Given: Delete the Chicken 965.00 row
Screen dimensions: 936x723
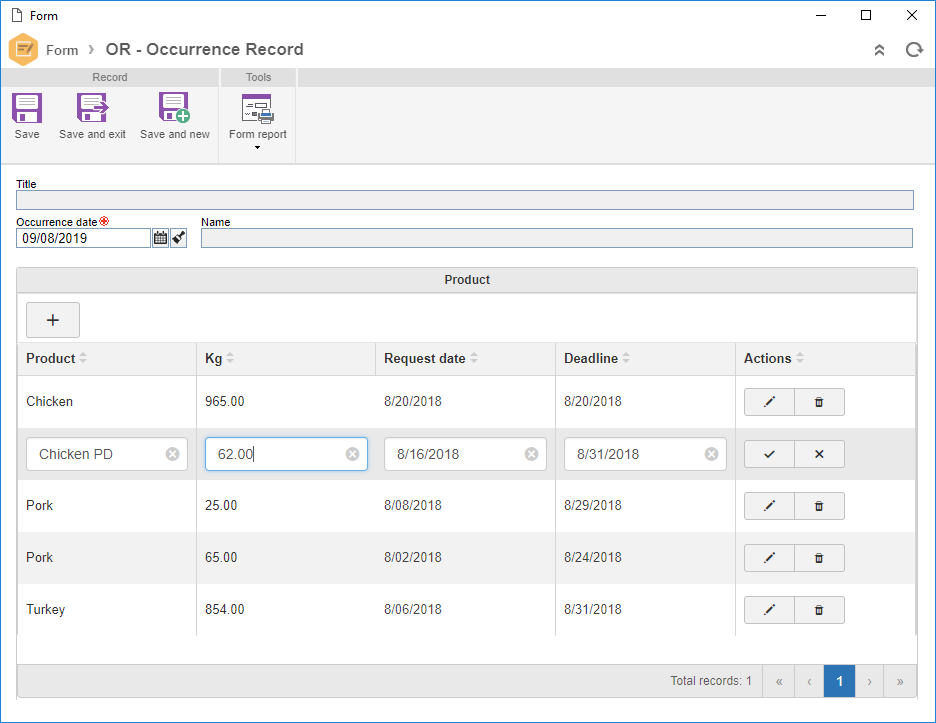Looking at the screenshot, I should 819,402.
